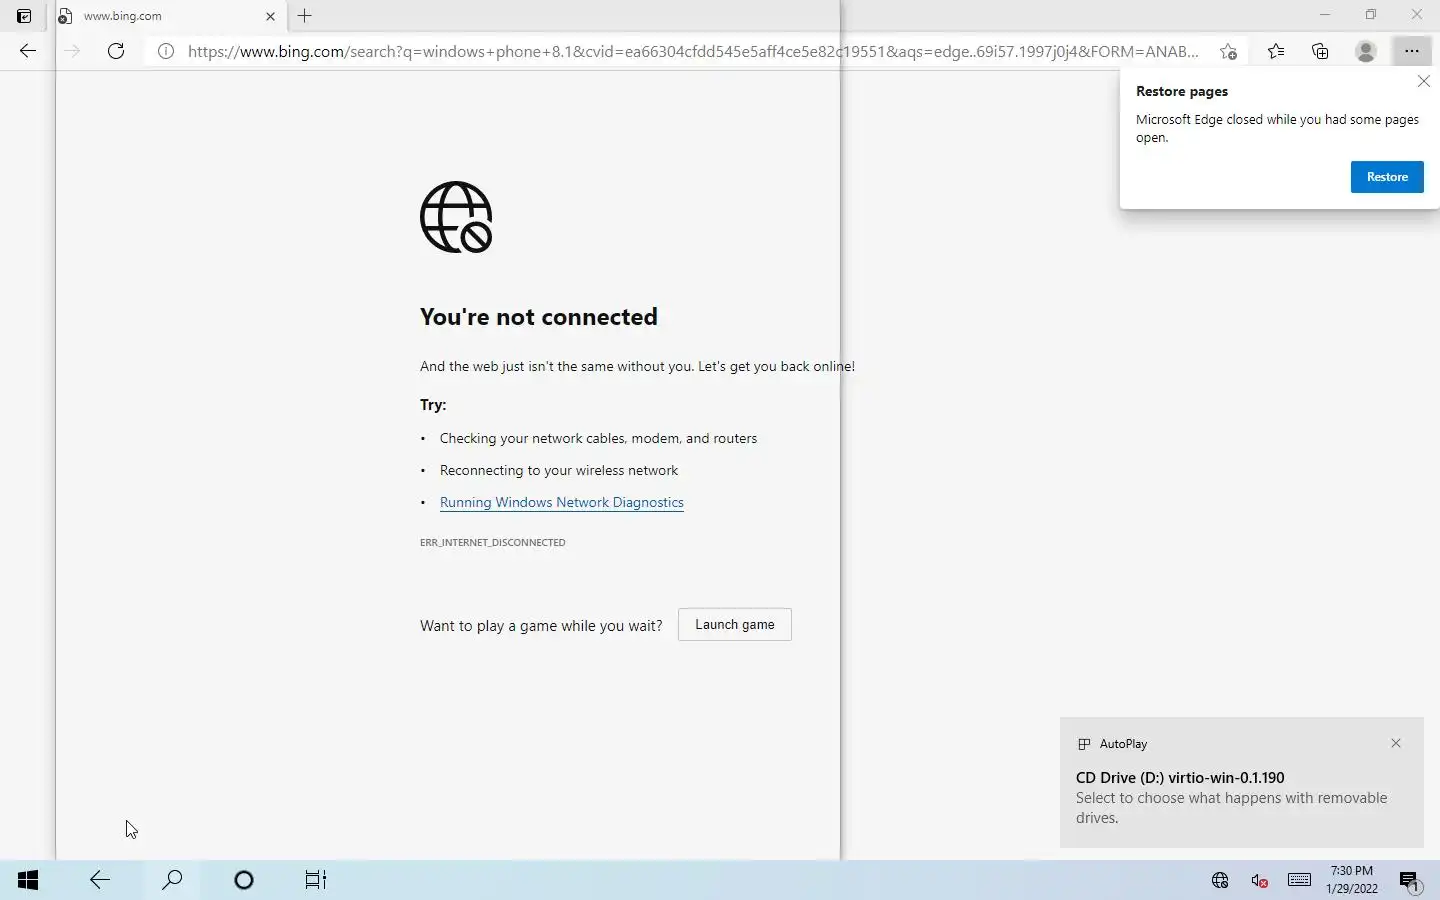1440x900 pixels.
Task: View site information icon in address bar
Action: click(166, 51)
